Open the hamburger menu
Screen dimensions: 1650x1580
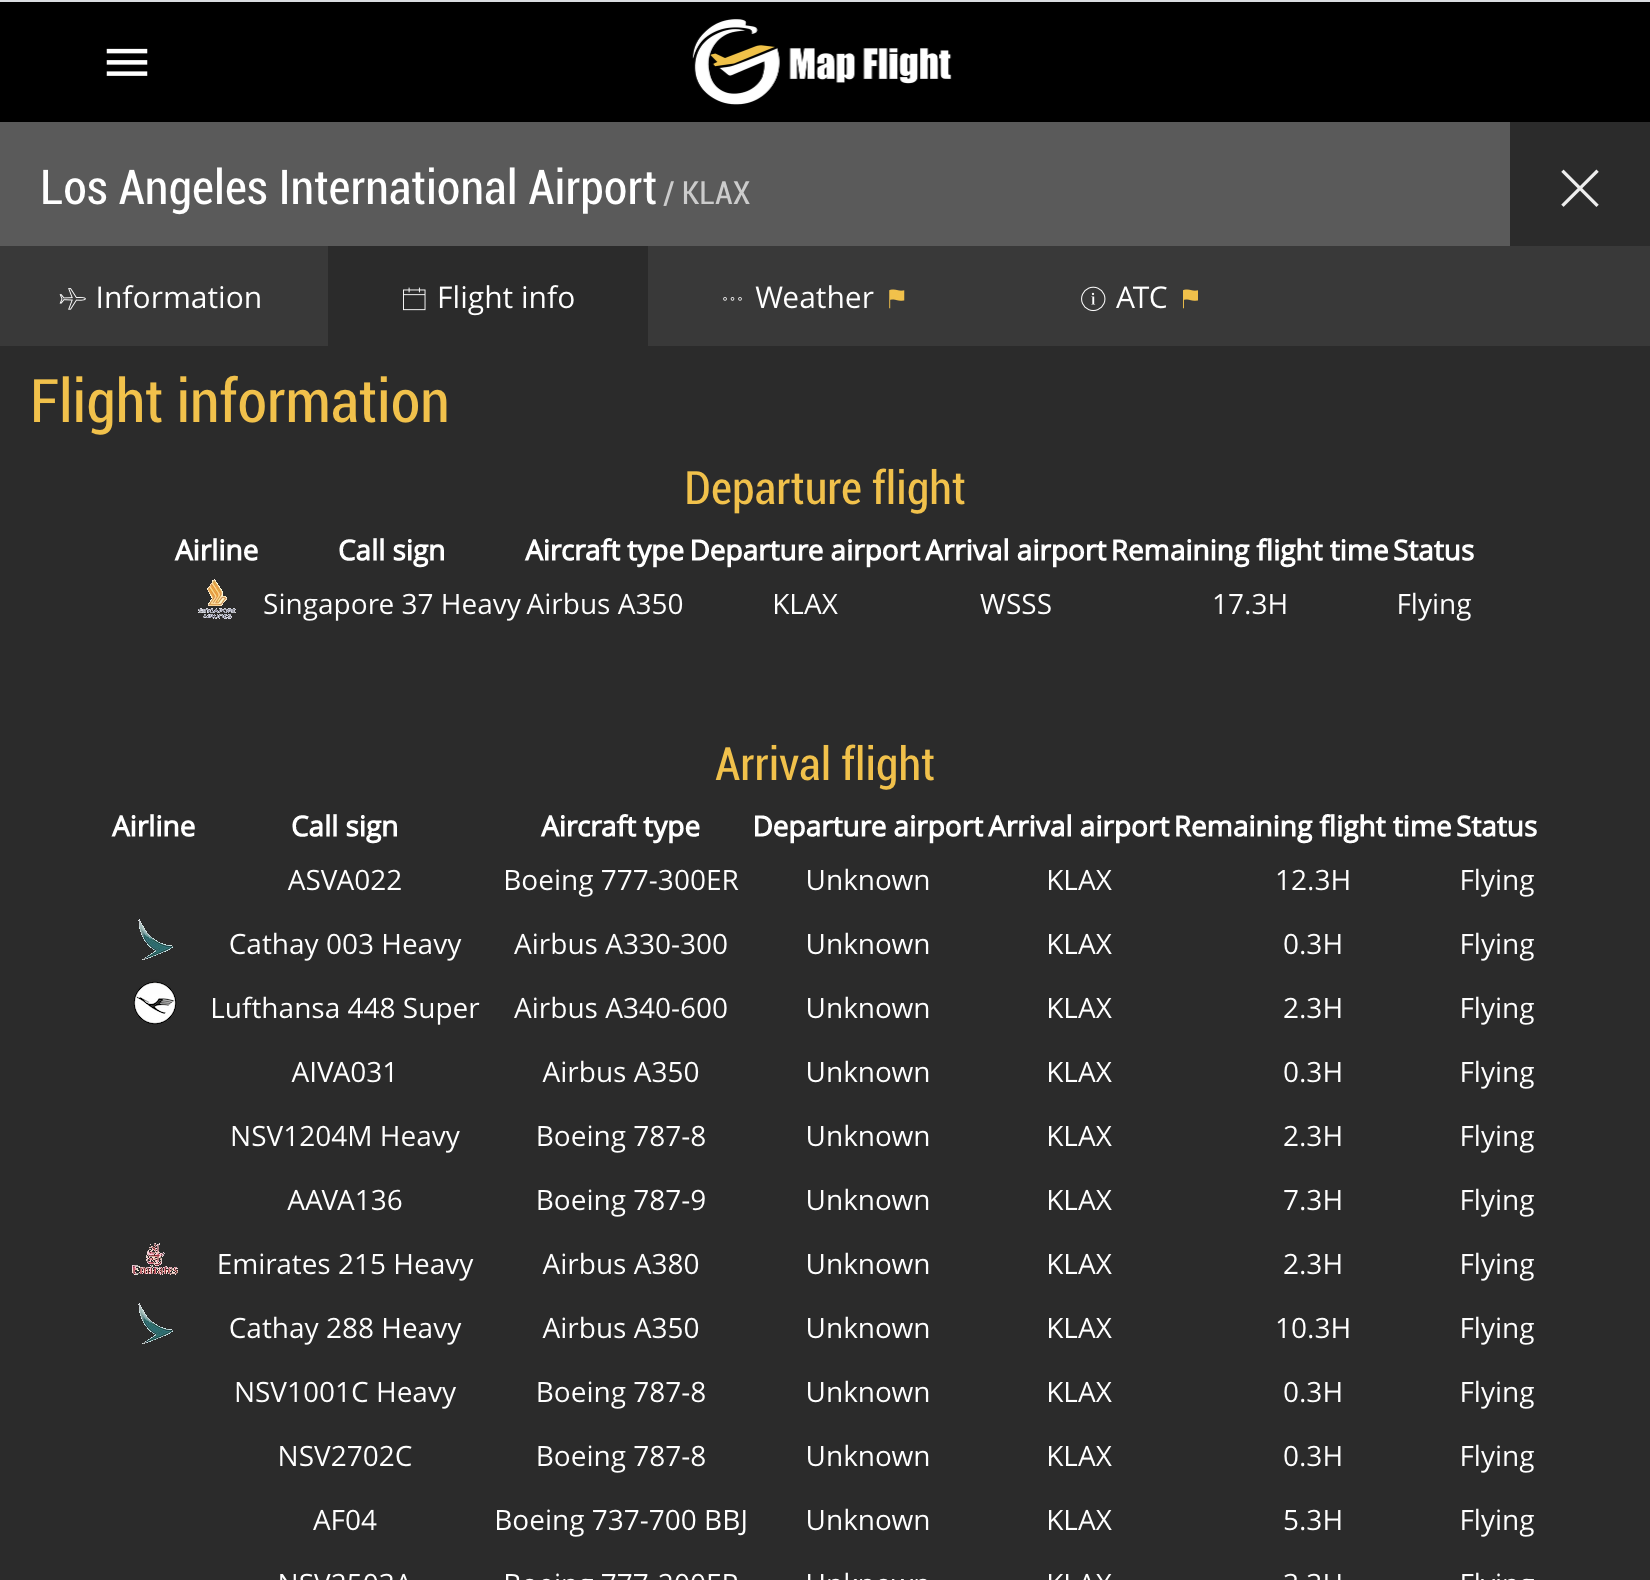[x=127, y=63]
